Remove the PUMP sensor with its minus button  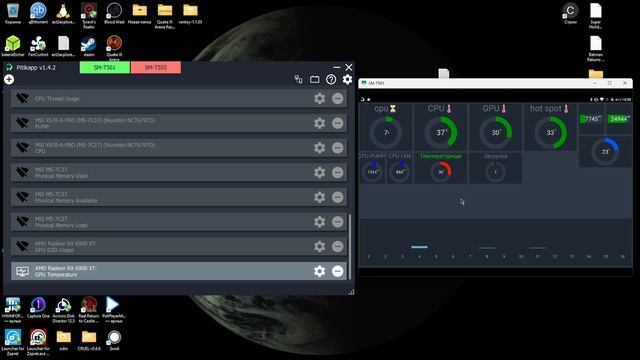tap(338, 123)
